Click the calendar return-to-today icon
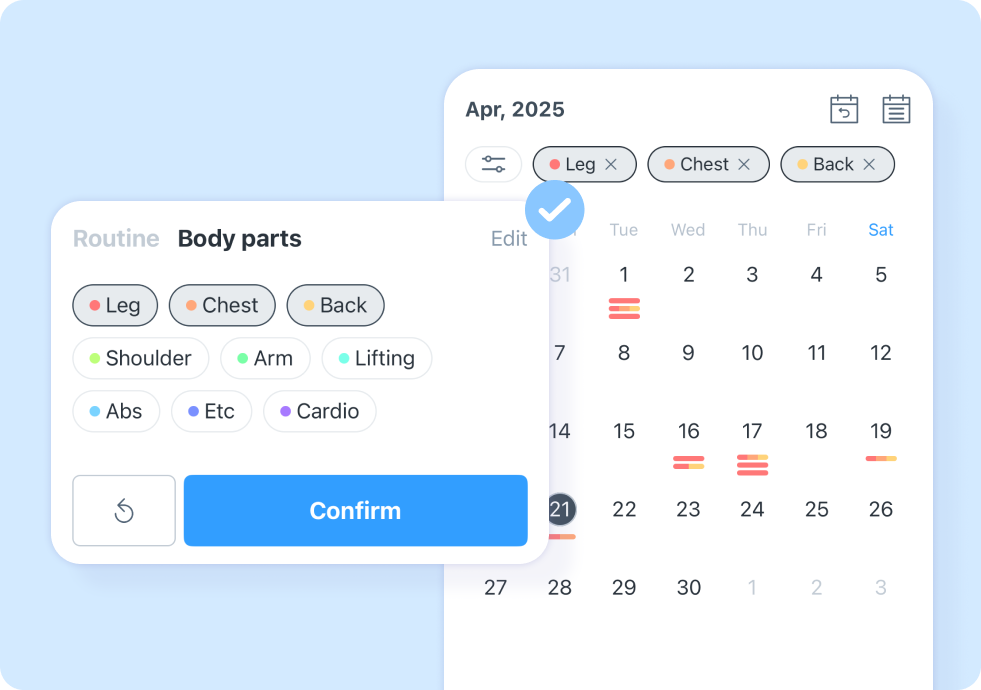This screenshot has width=981, height=690. (844, 109)
